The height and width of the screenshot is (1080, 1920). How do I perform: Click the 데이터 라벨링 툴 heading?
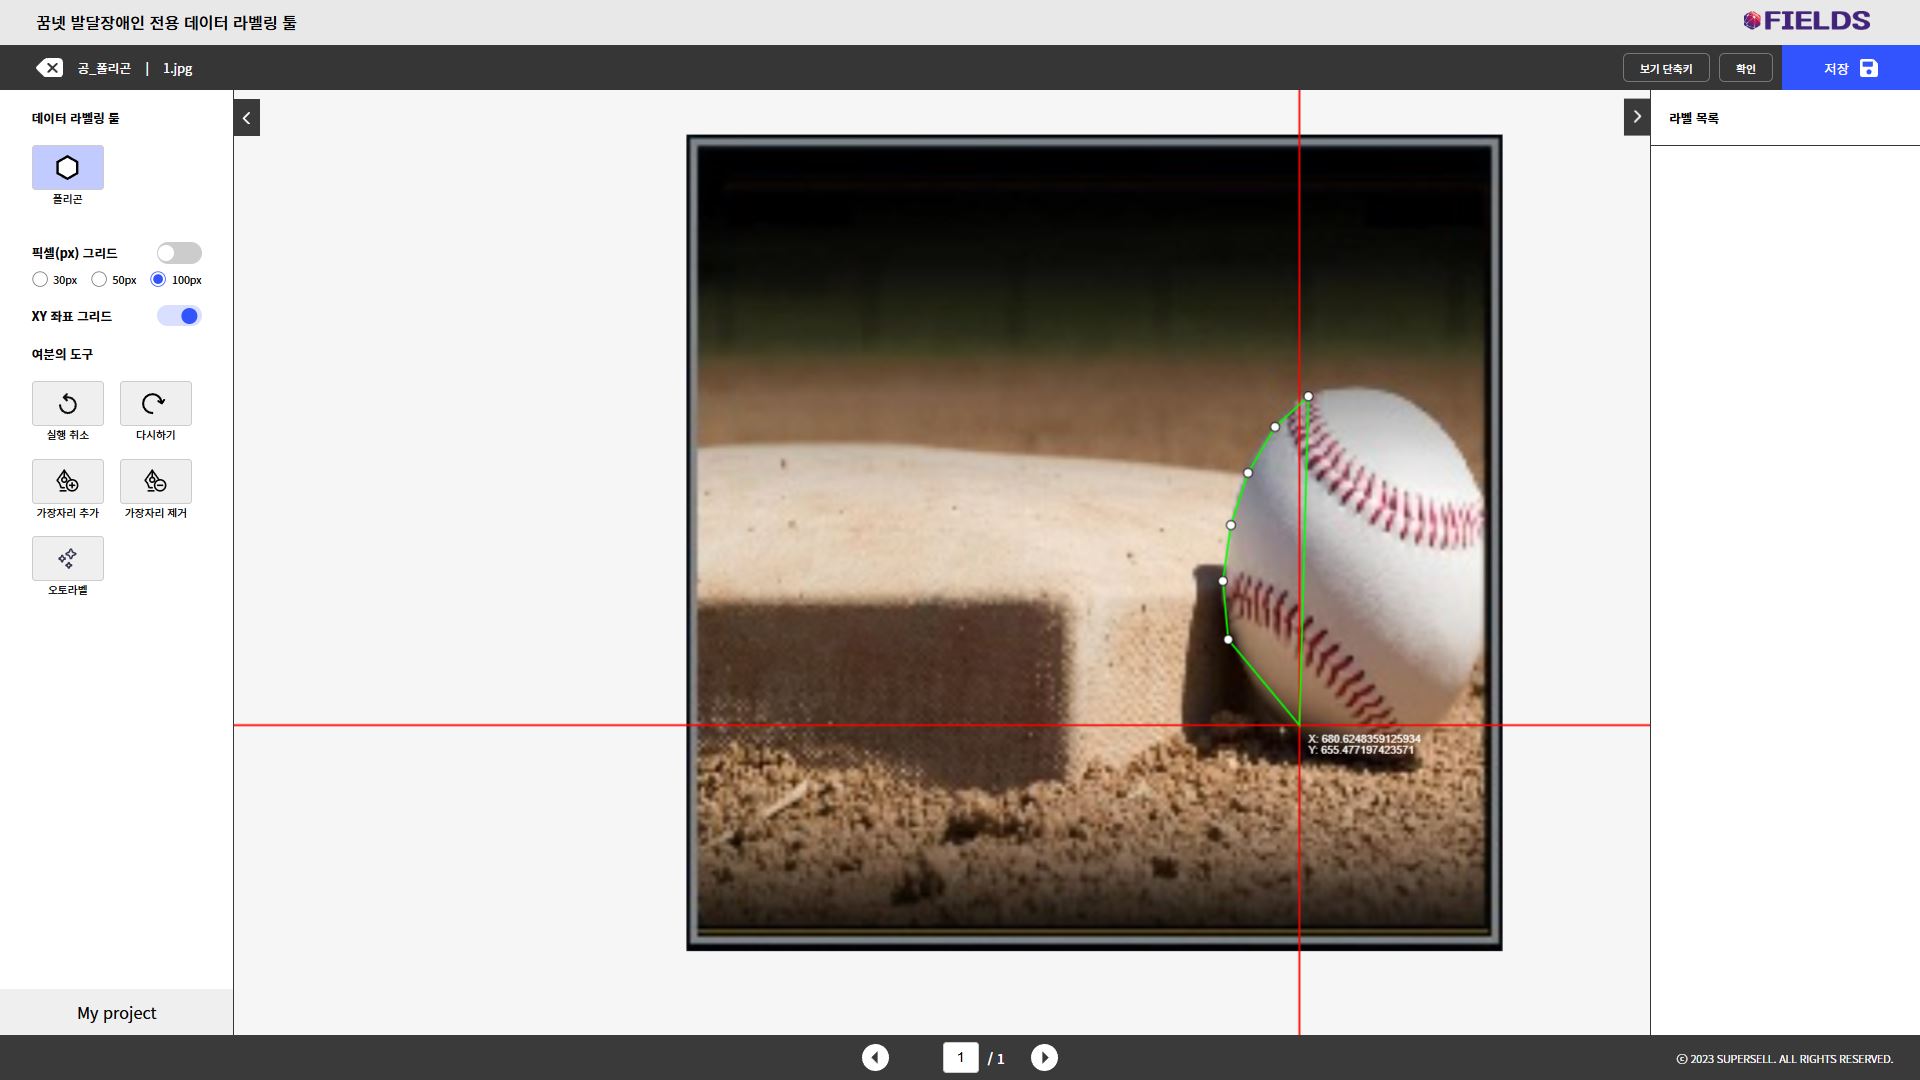(x=75, y=118)
